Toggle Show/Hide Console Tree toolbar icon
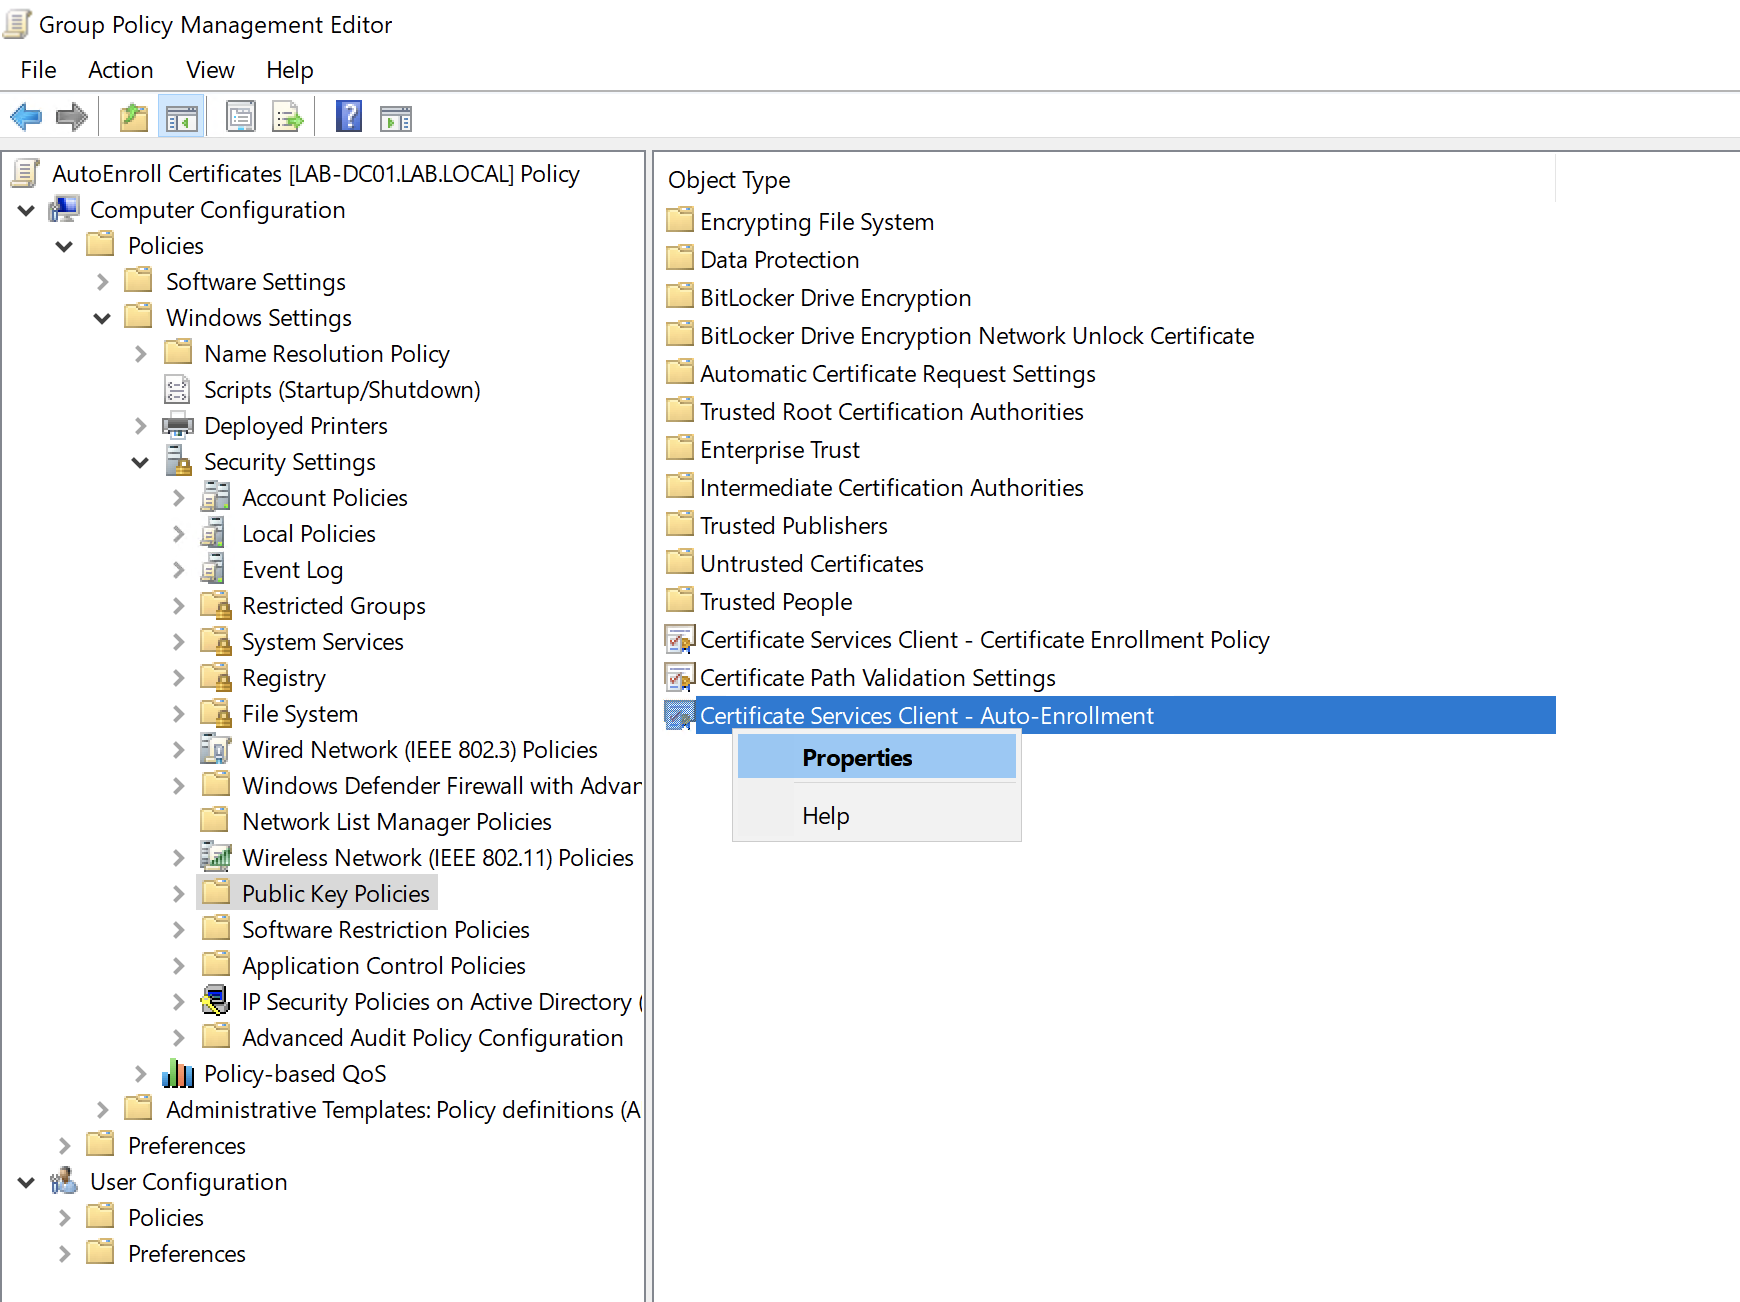The height and width of the screenshot is (1302, 1740). 182,118
